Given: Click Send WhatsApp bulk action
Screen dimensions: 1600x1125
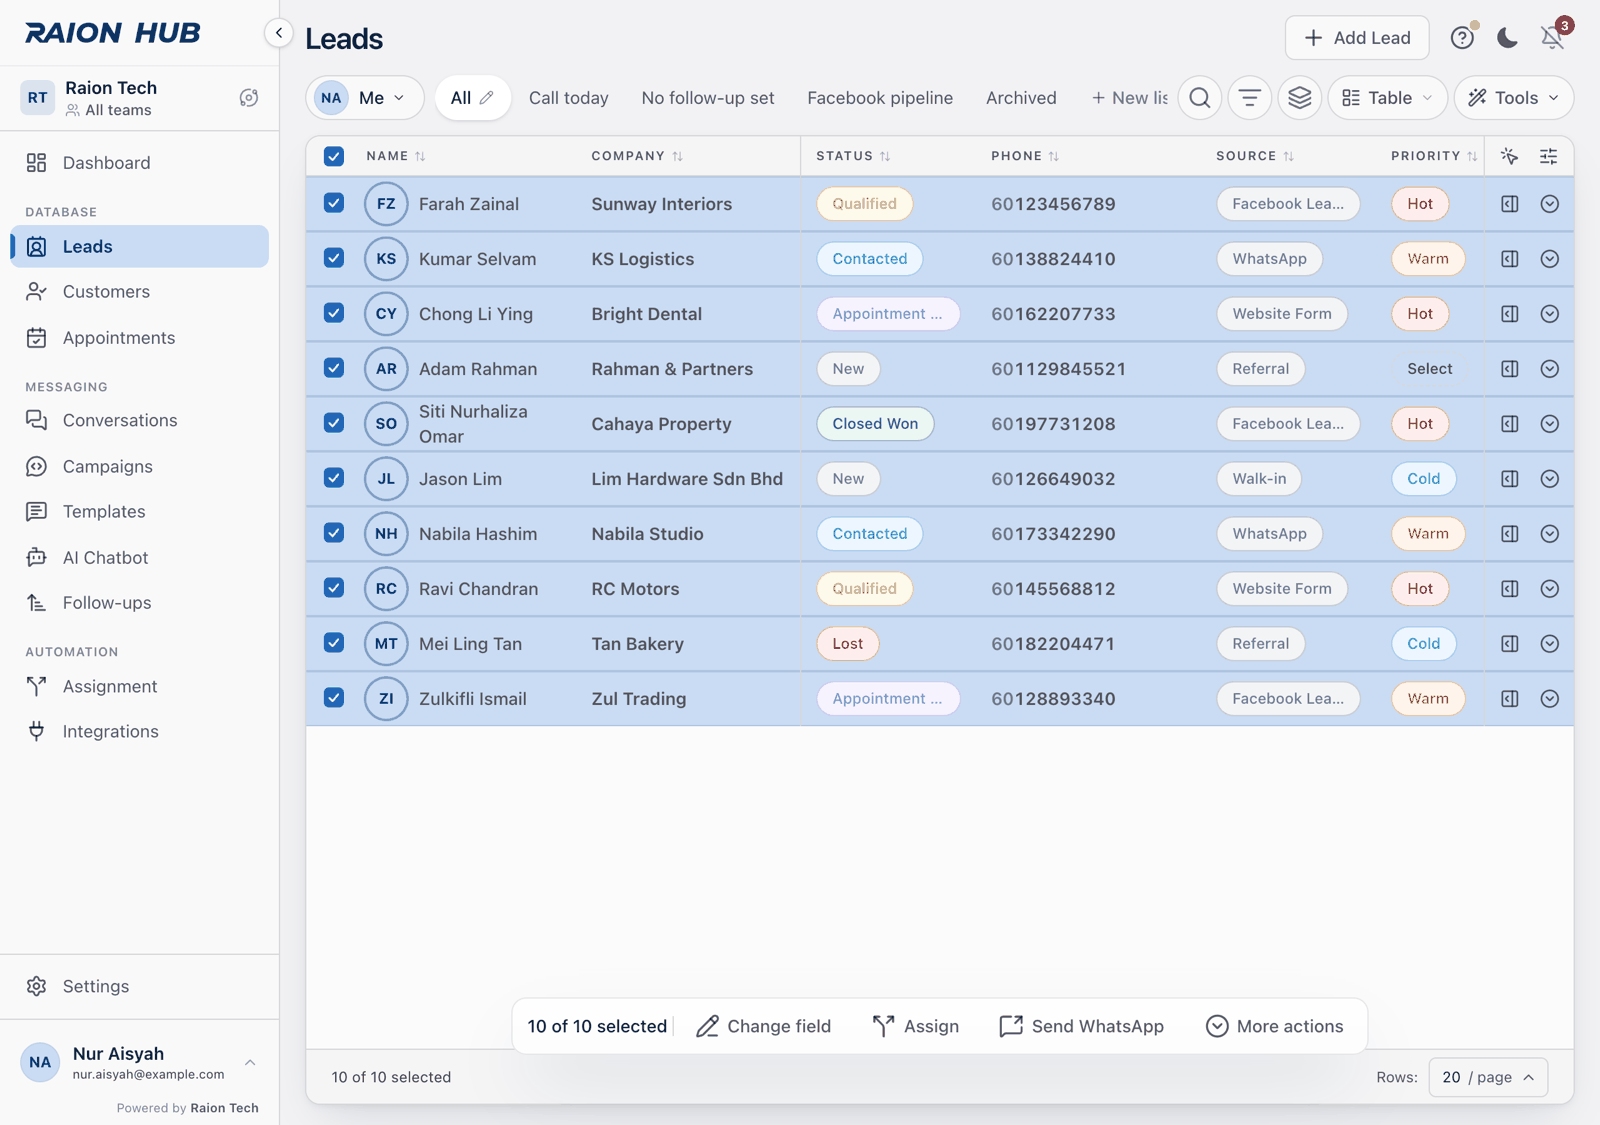Looking at the screenshot, I should [1082, 1026].
